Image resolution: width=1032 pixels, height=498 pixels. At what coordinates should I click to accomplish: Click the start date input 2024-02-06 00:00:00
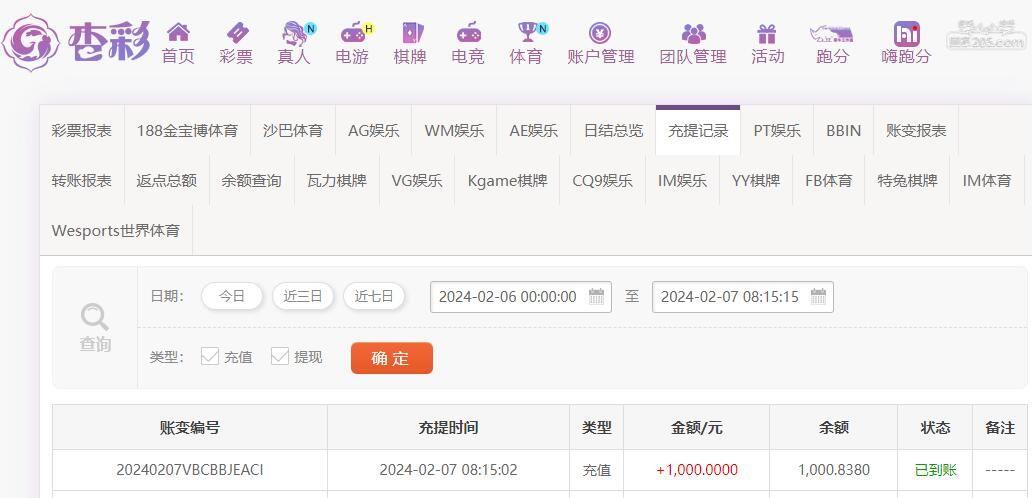(521, 297)
